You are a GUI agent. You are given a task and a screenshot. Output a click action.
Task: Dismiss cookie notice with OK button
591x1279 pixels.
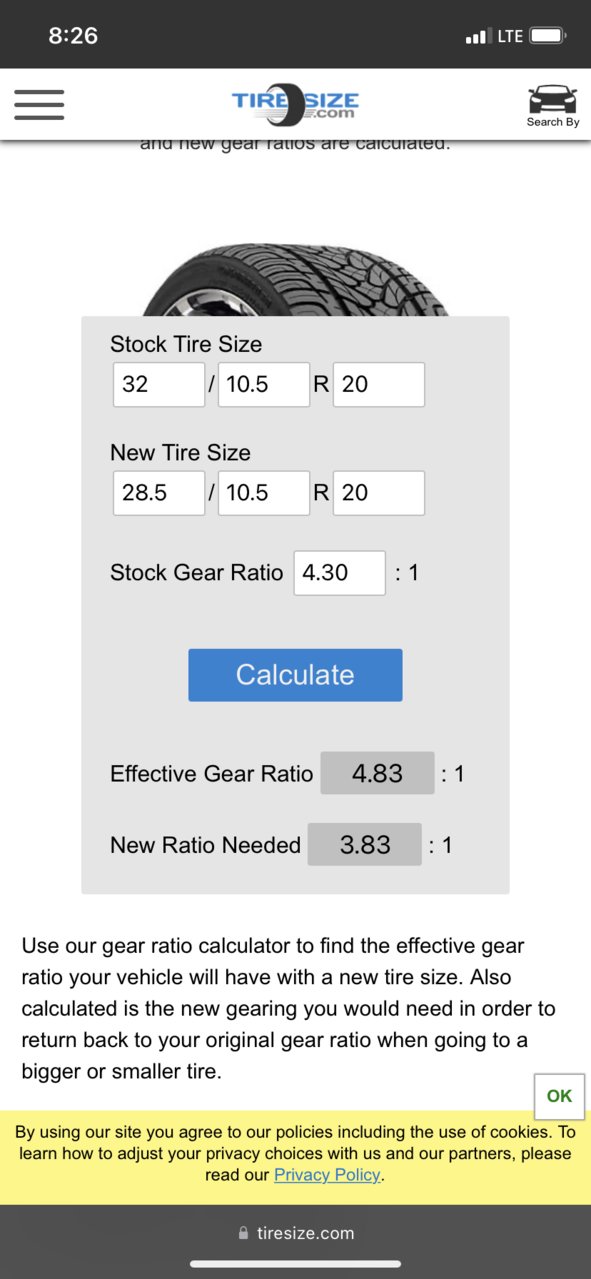point(559,1096)
